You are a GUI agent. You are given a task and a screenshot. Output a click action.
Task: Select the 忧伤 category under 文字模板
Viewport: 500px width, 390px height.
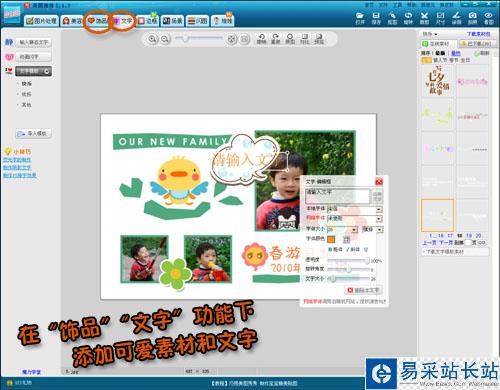pos(26,94)
